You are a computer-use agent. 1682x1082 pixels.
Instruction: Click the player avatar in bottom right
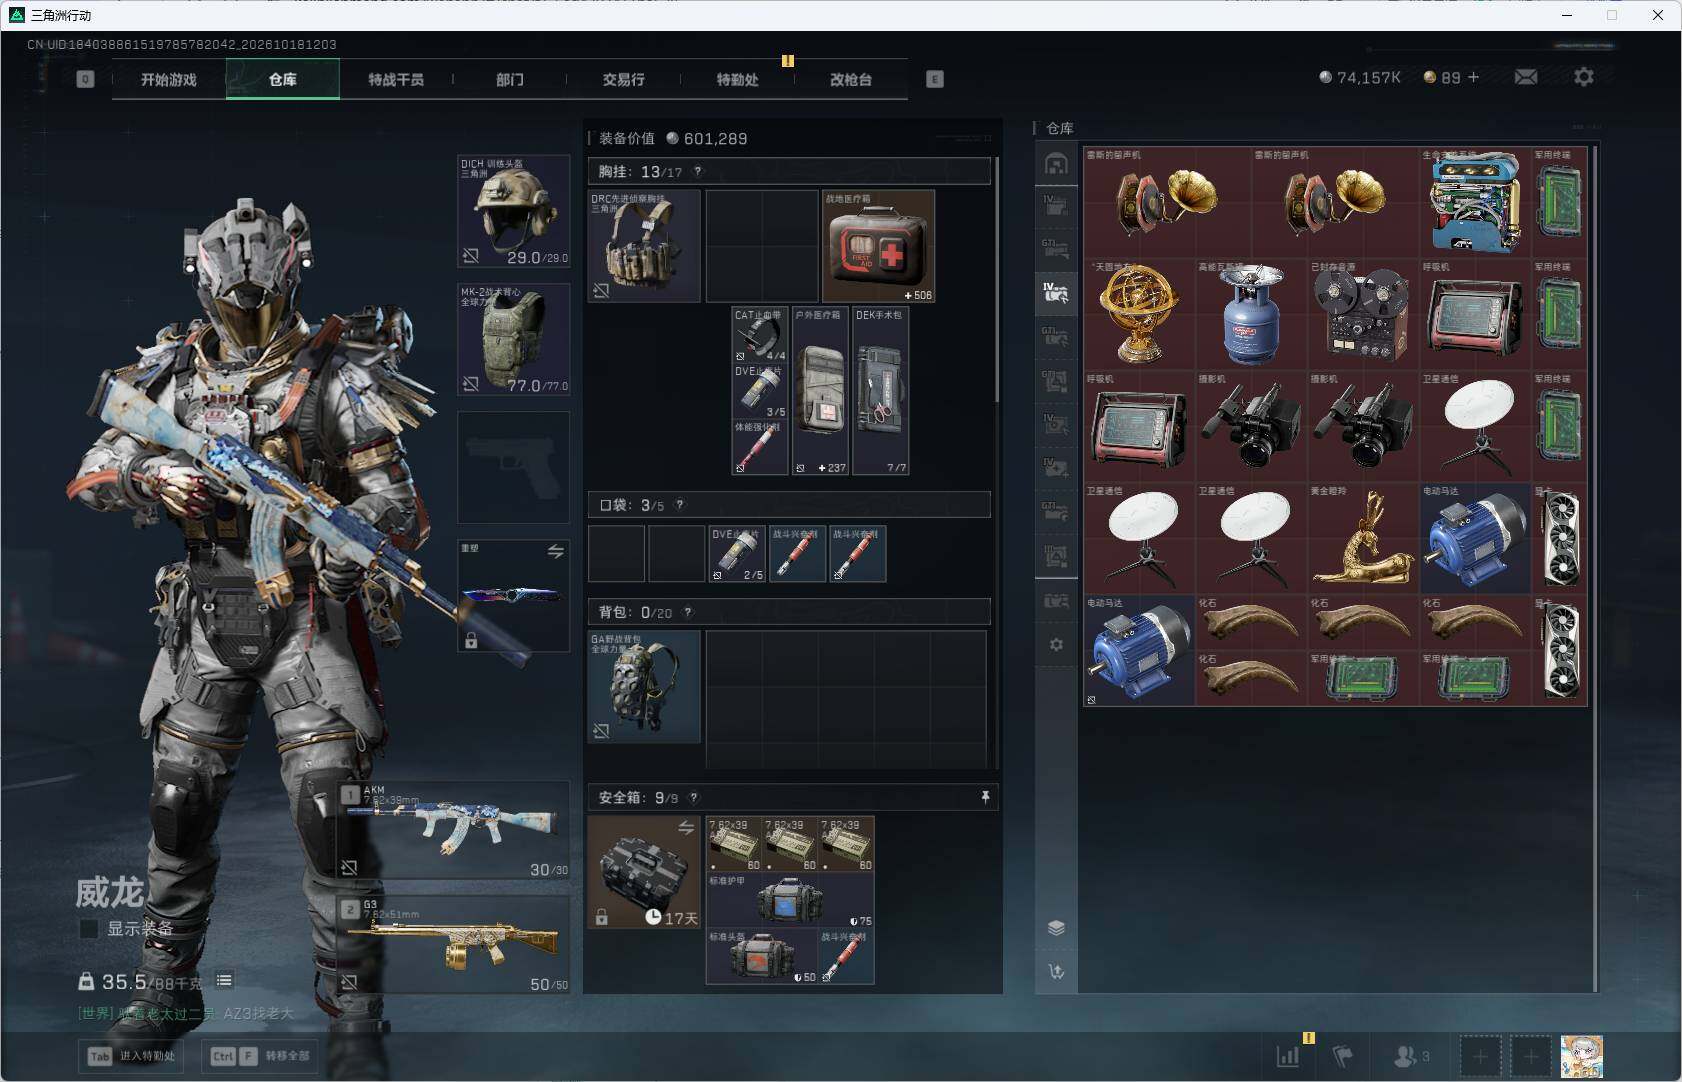[1582, 1057]
